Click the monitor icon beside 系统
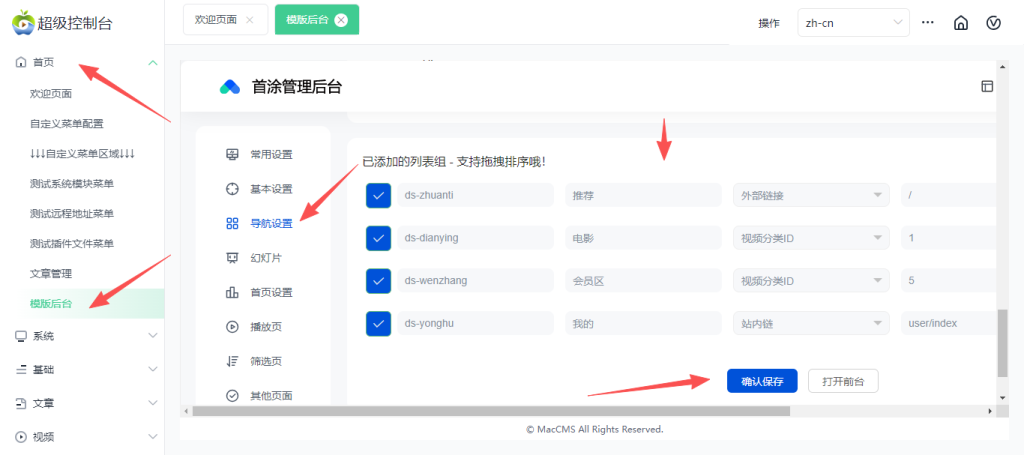Image resolution: width=1024 pixels, height=455 pixels. pyautogui.click(x=21, y=336)
